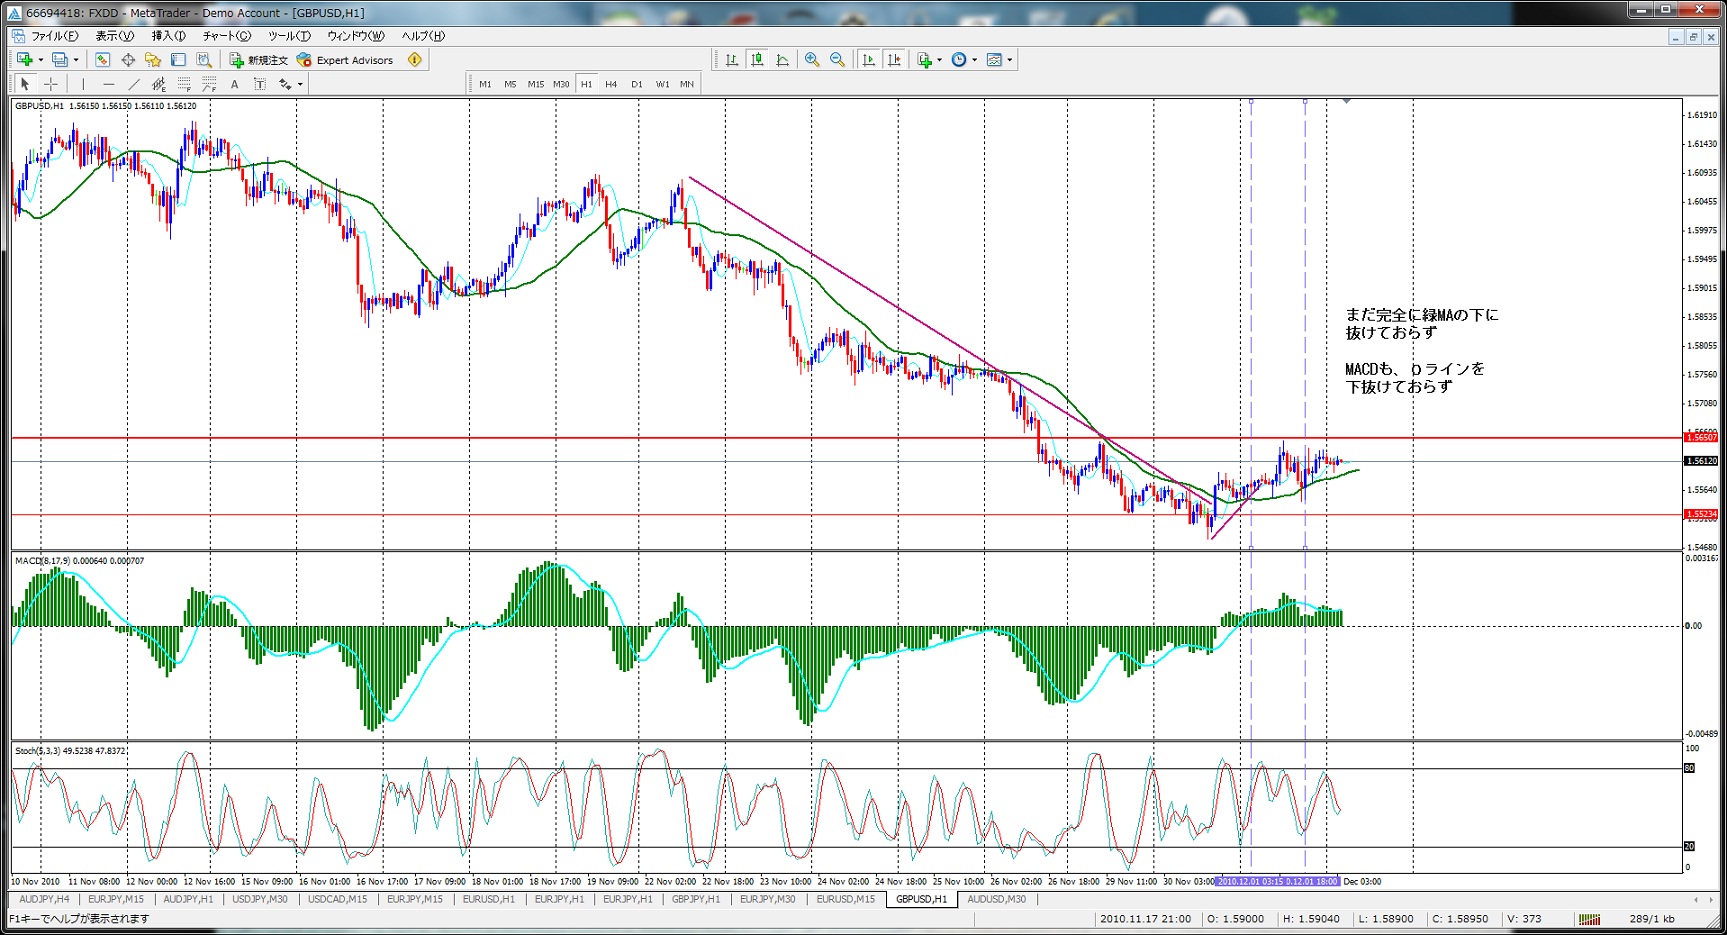
Task: Zoom in on the chart
Action: [812, 60]
